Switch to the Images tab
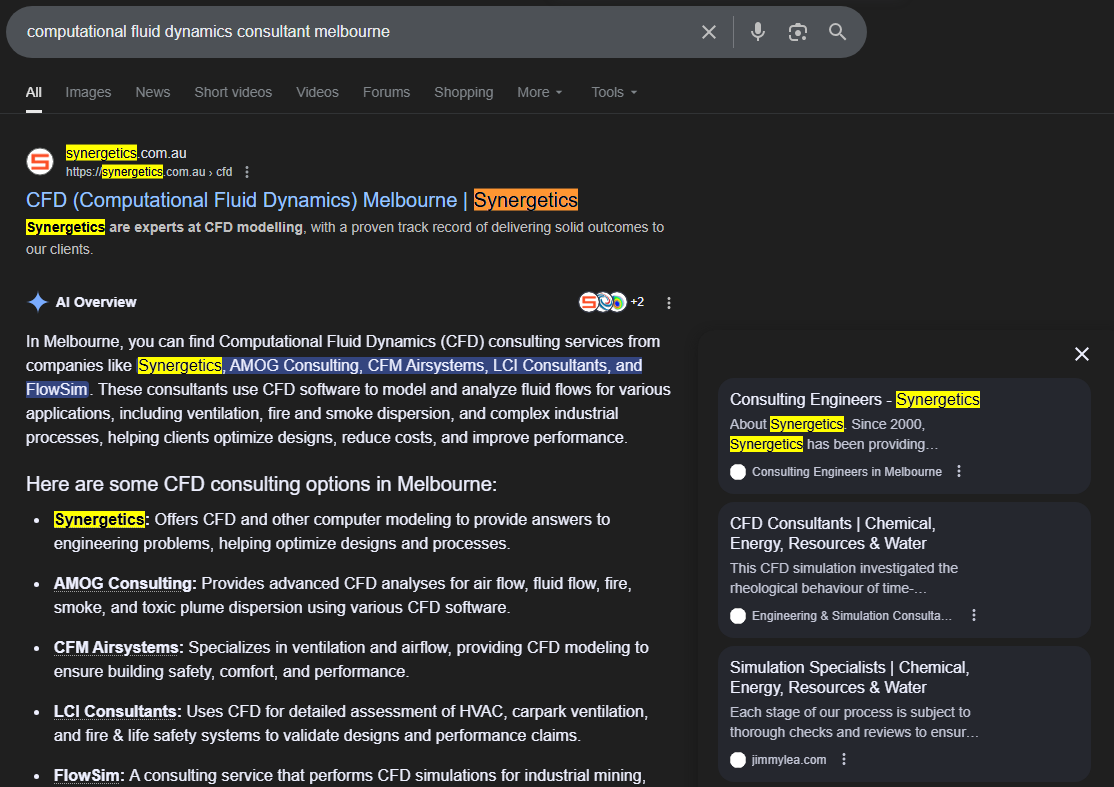This screenshot has width=1114, height=787. [88, 92]
